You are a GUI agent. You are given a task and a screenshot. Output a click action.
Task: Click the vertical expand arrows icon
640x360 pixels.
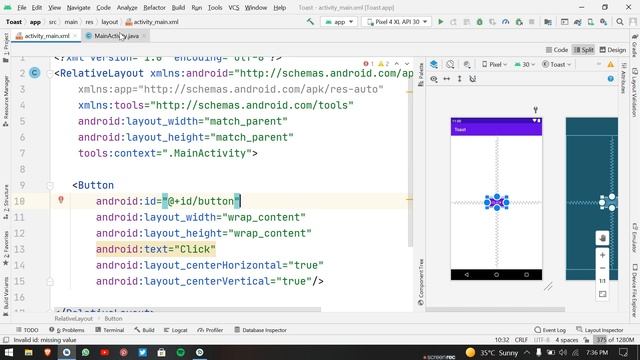(x=460, y=79)
